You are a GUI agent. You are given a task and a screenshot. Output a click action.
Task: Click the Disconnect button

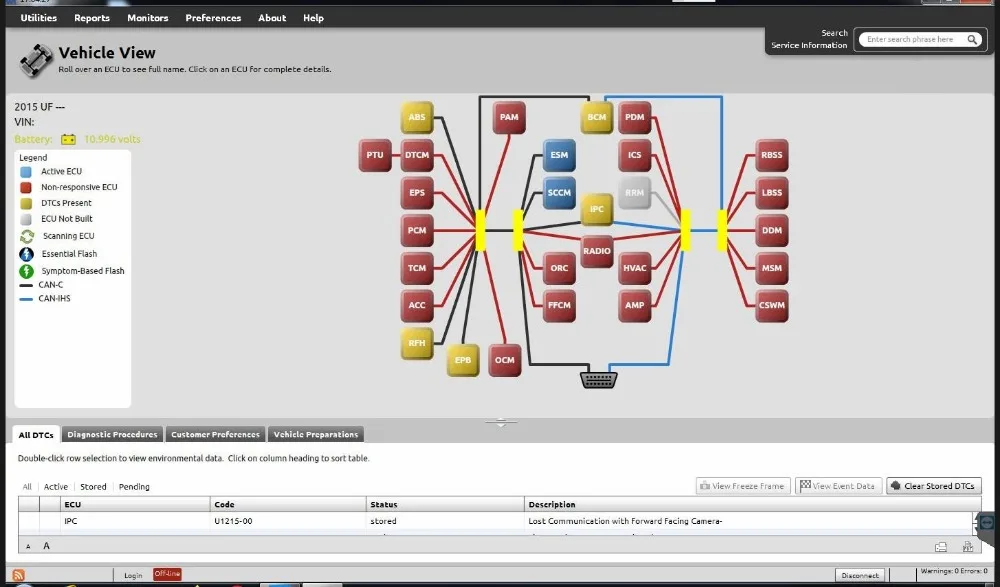tap(860, 576)
